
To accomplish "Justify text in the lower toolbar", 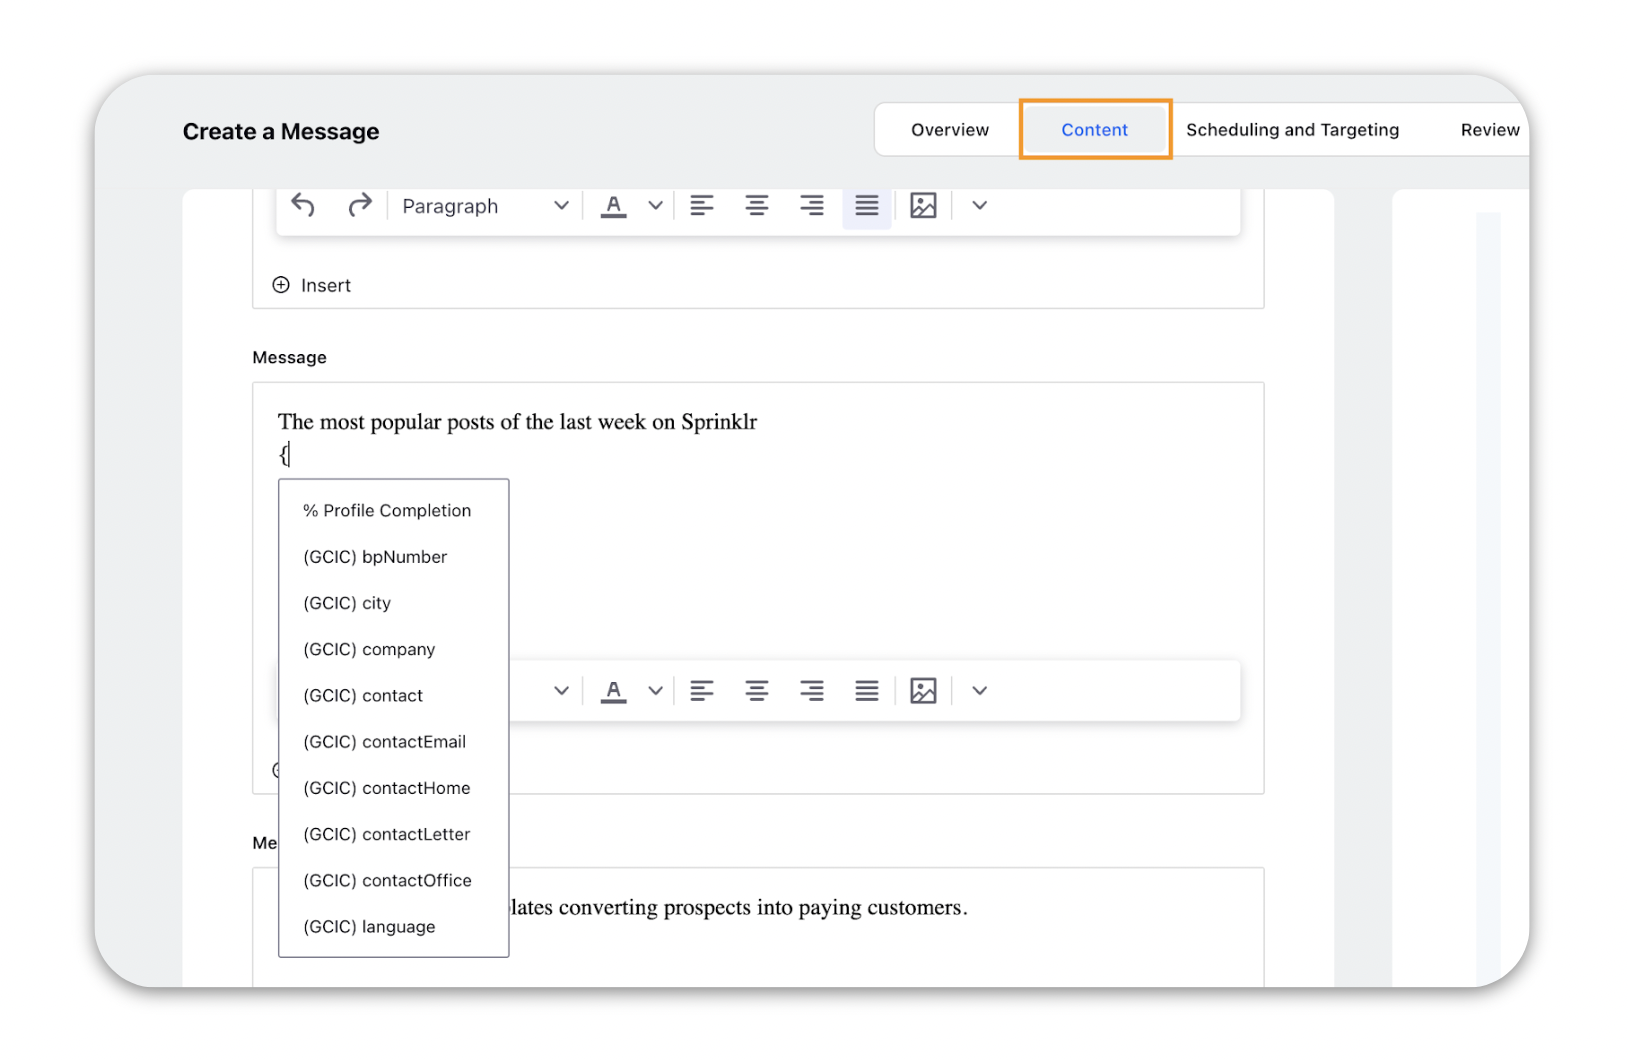I will tap(866, 691).
